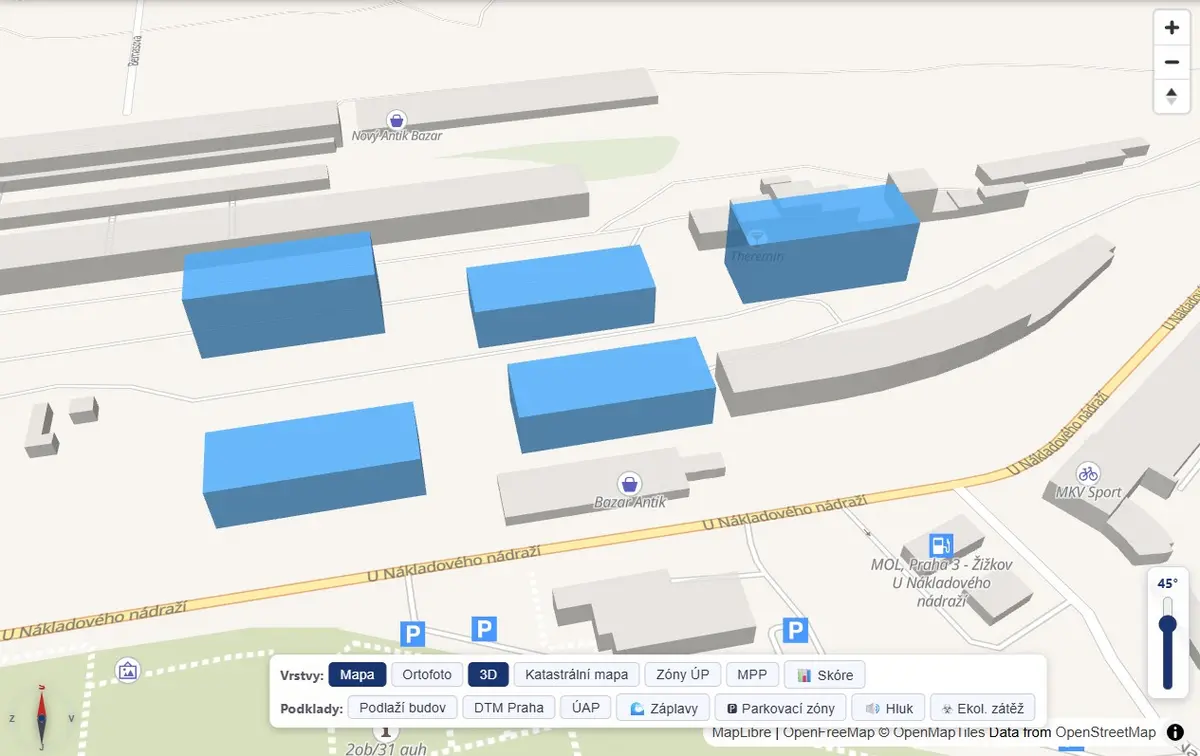Click the blue parking P icon near bottom center
Viewport: 1200px width, 756px height.
[484, 627]
